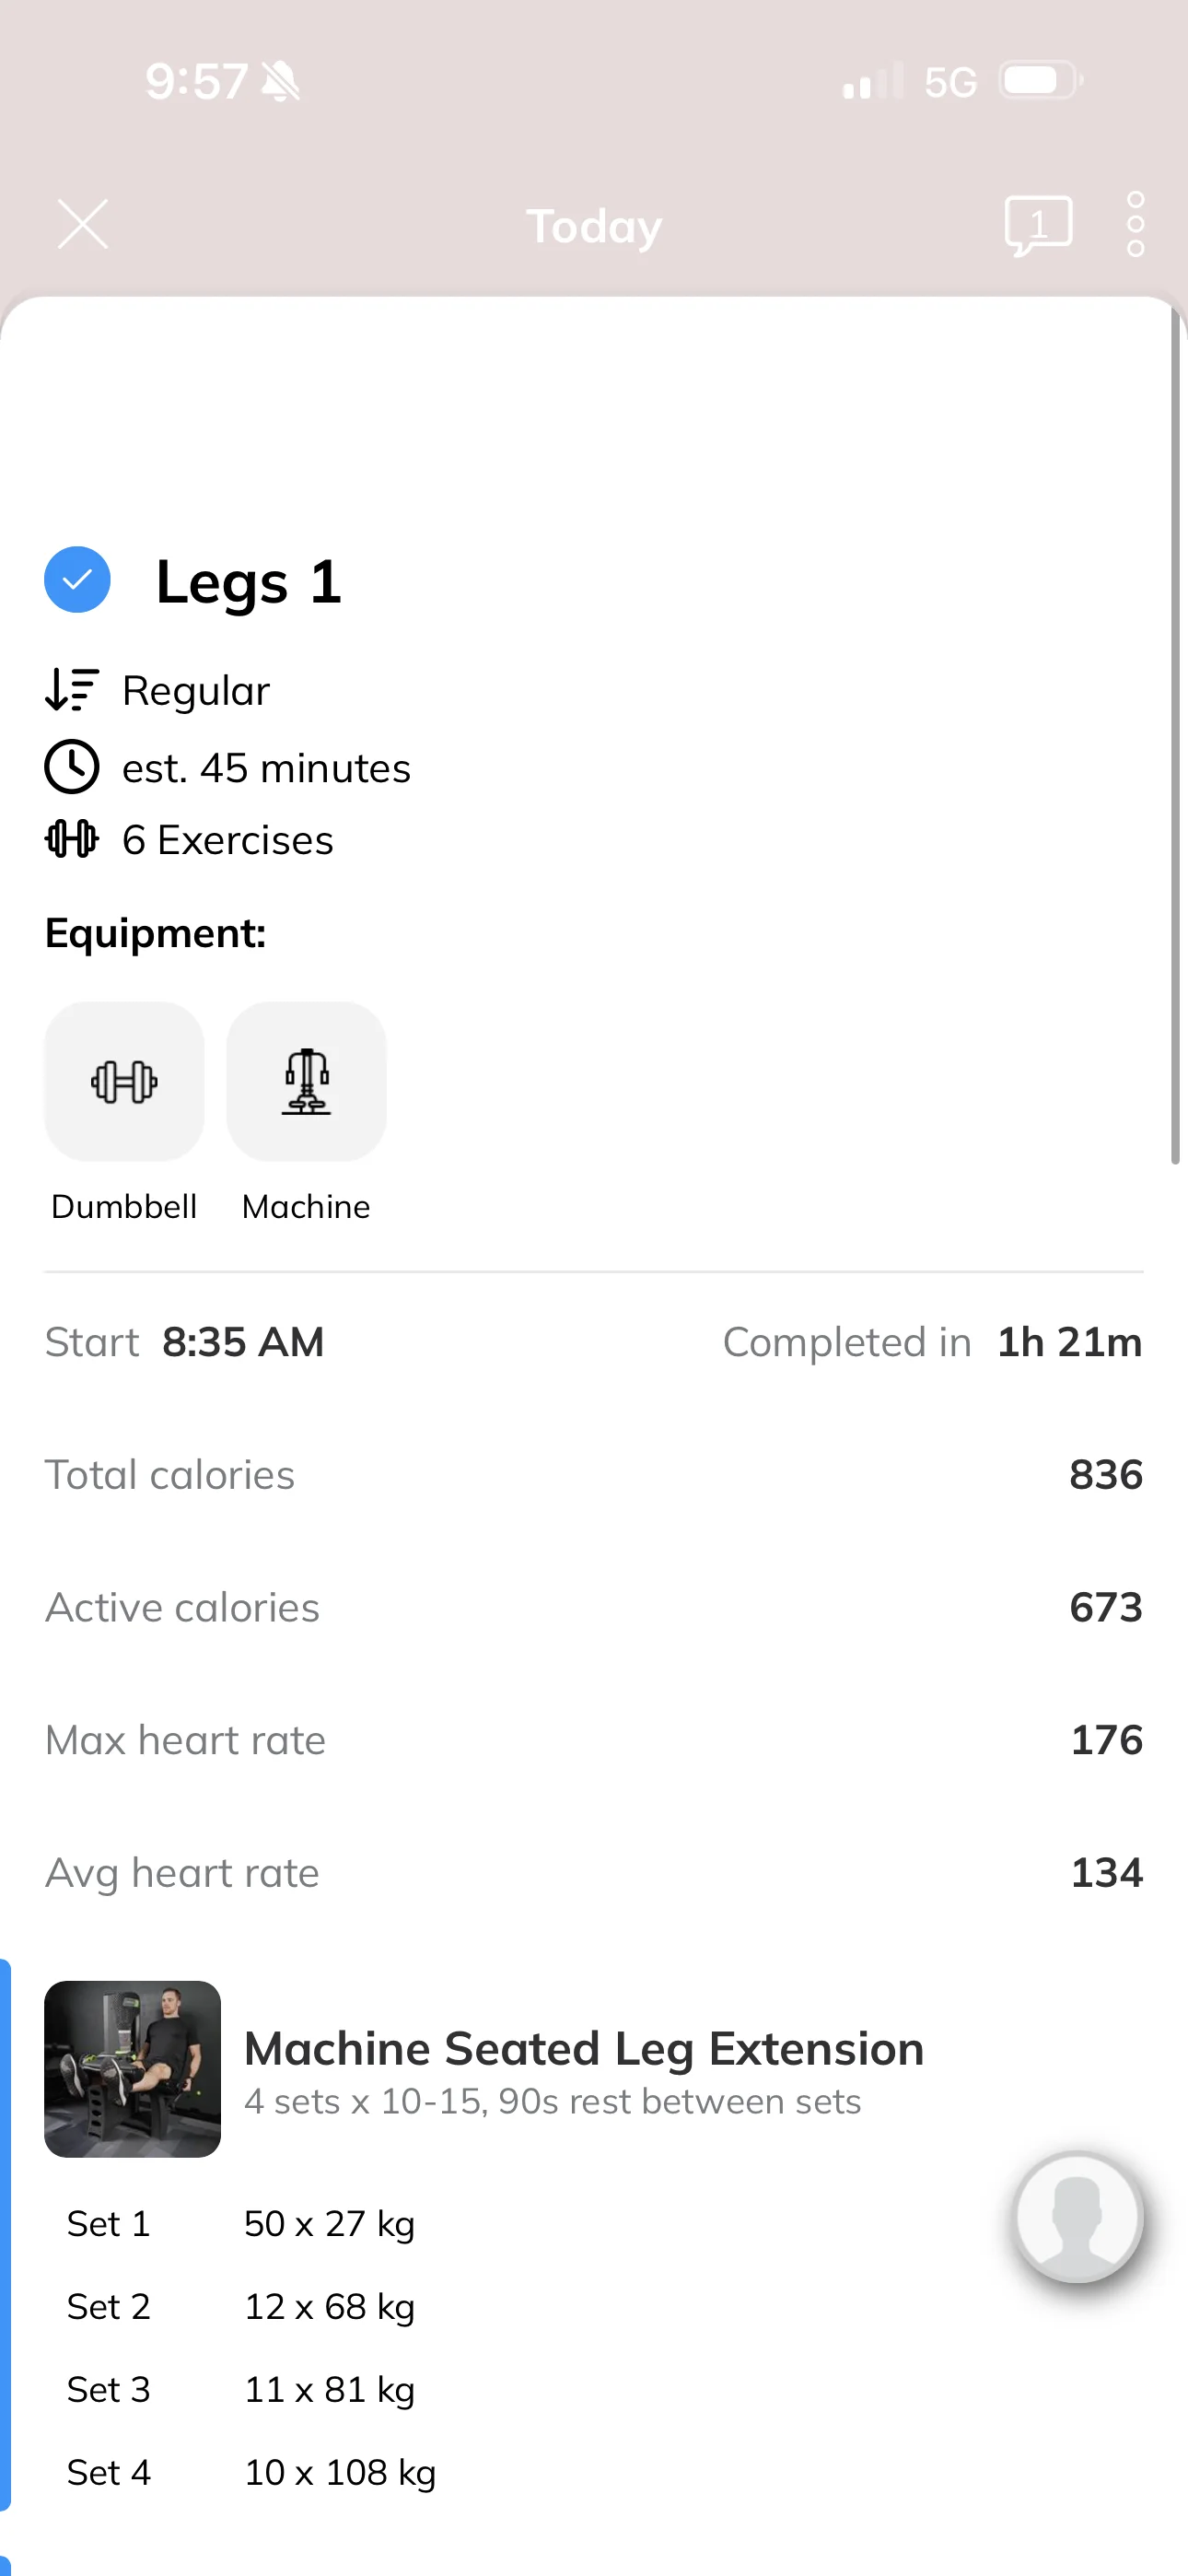Viewport: 1188px width, 2576px height.
Task: Open the comments speech bubble icon
Action: click(1038, 226)
